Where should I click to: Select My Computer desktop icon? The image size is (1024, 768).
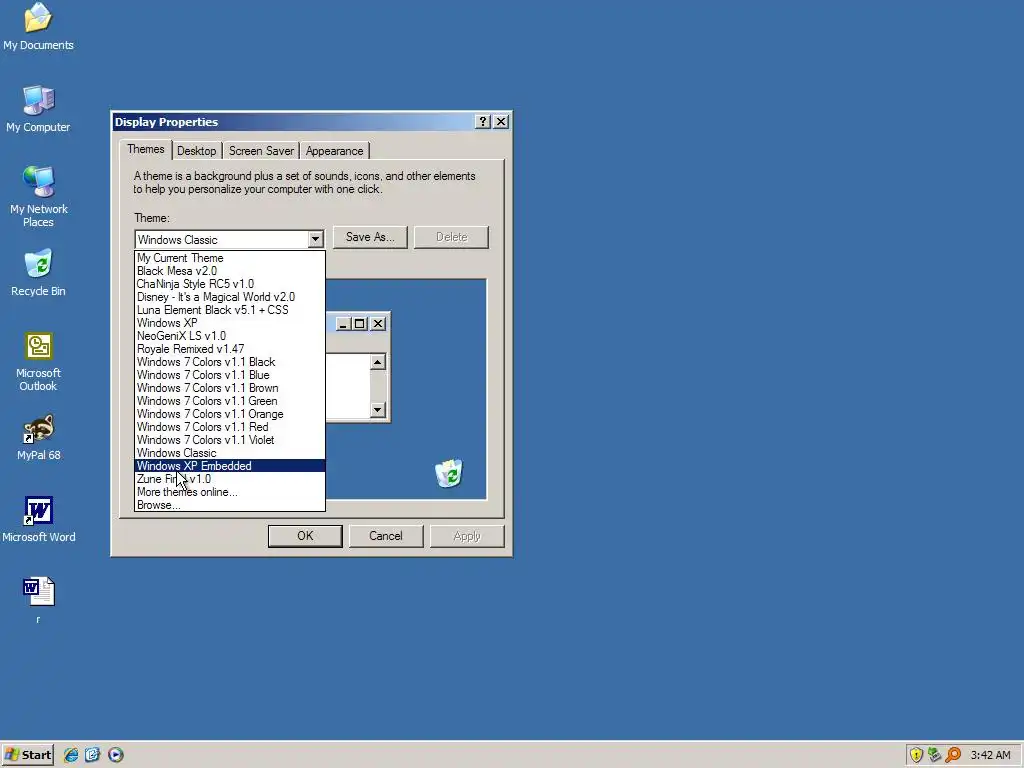38,108
